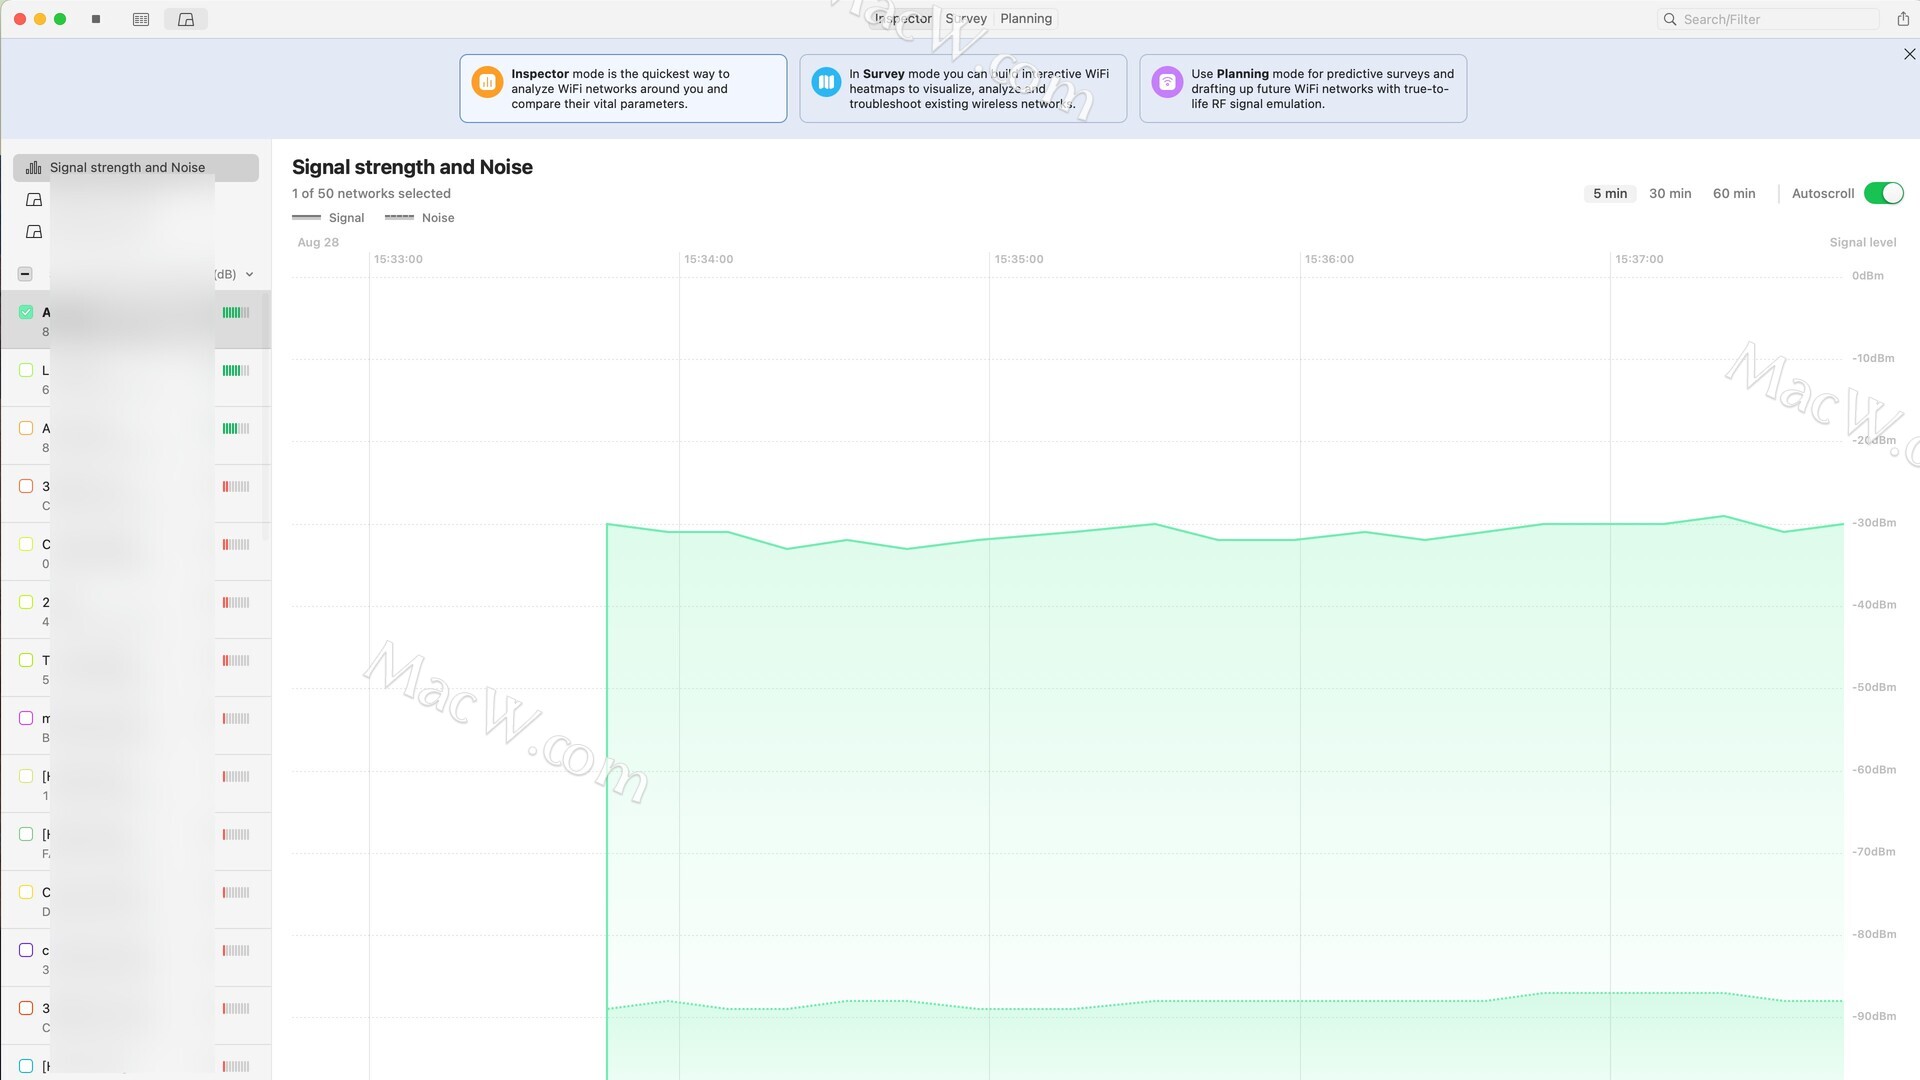Click the green signal bars in the checked A row
This screenshot has height=1080, width=1920.
click(x=236, y=312)
